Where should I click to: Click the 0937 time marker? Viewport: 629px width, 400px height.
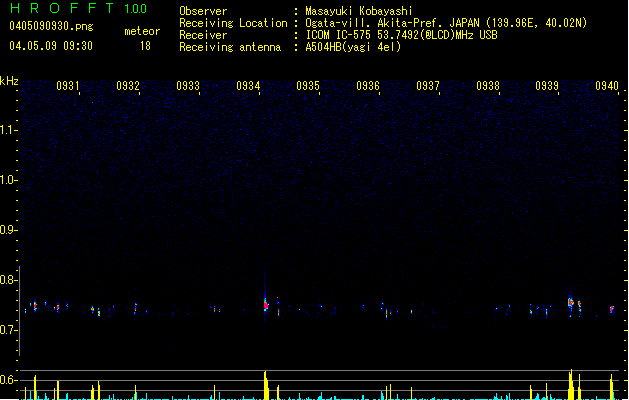click(x=428, y=85)
